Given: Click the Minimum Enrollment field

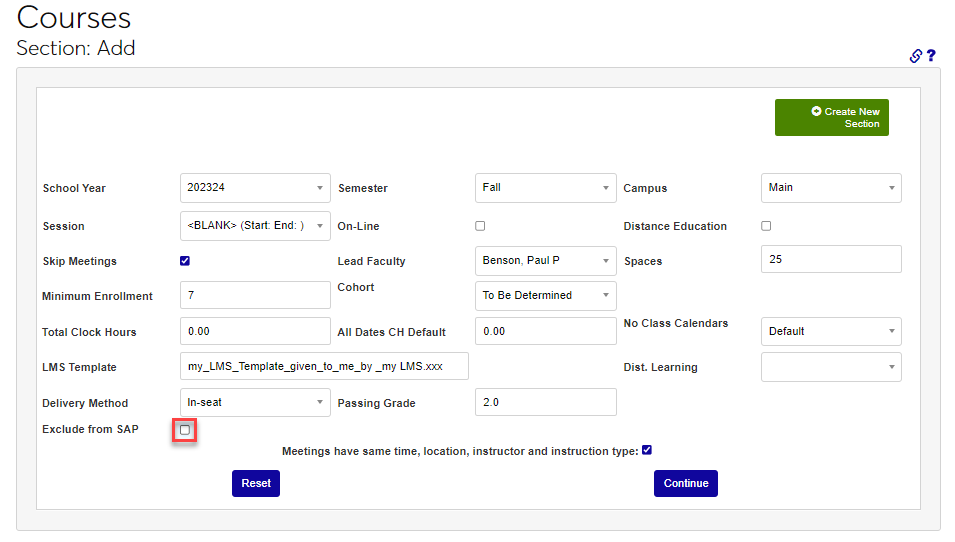Looking at the screenshot, I should click(255, 296).
